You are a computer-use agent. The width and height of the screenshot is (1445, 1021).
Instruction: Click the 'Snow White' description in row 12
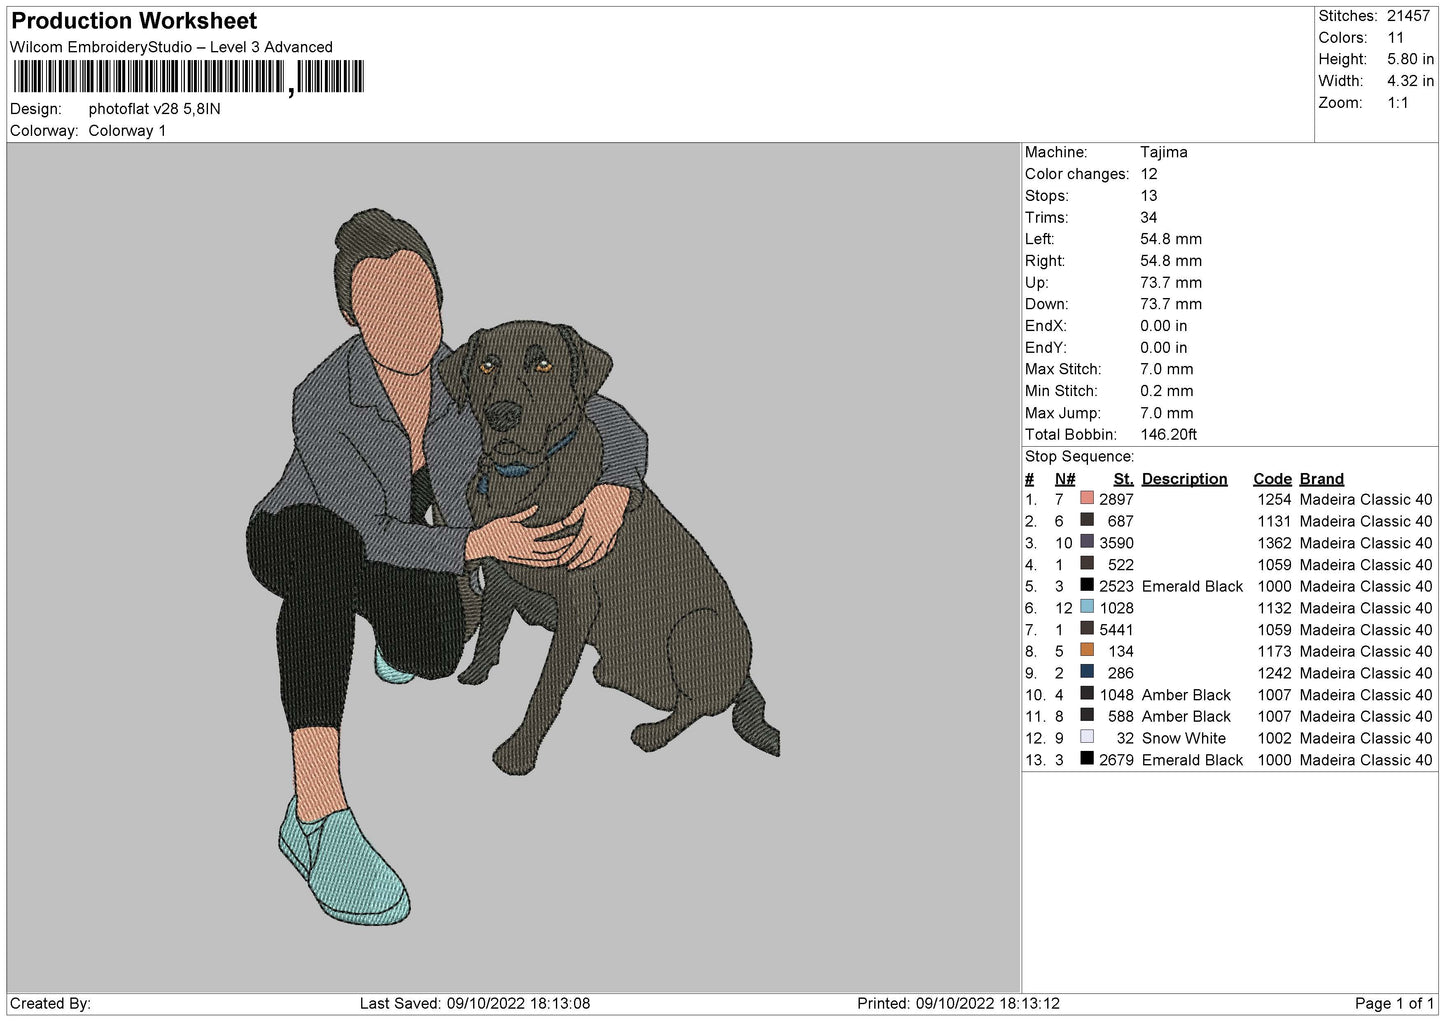(1183, 739)
